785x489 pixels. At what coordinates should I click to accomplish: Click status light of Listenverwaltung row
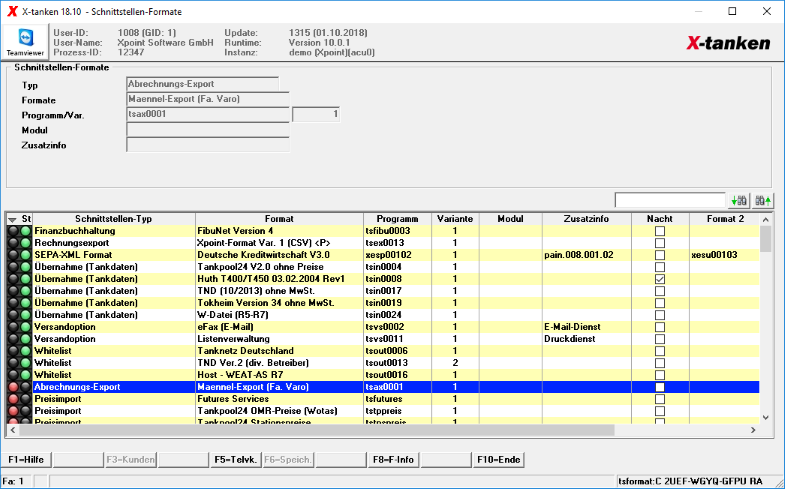pyautogui.click(x=25, y=339)
